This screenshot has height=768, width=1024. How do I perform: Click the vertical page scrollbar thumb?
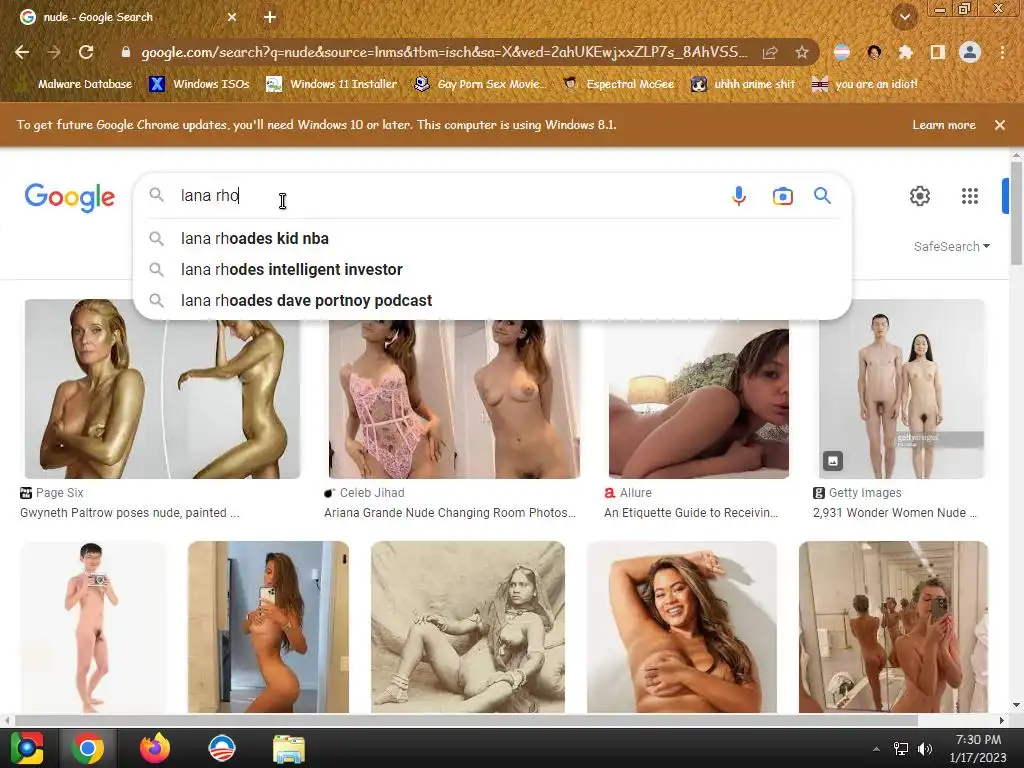click(1016, 213)
